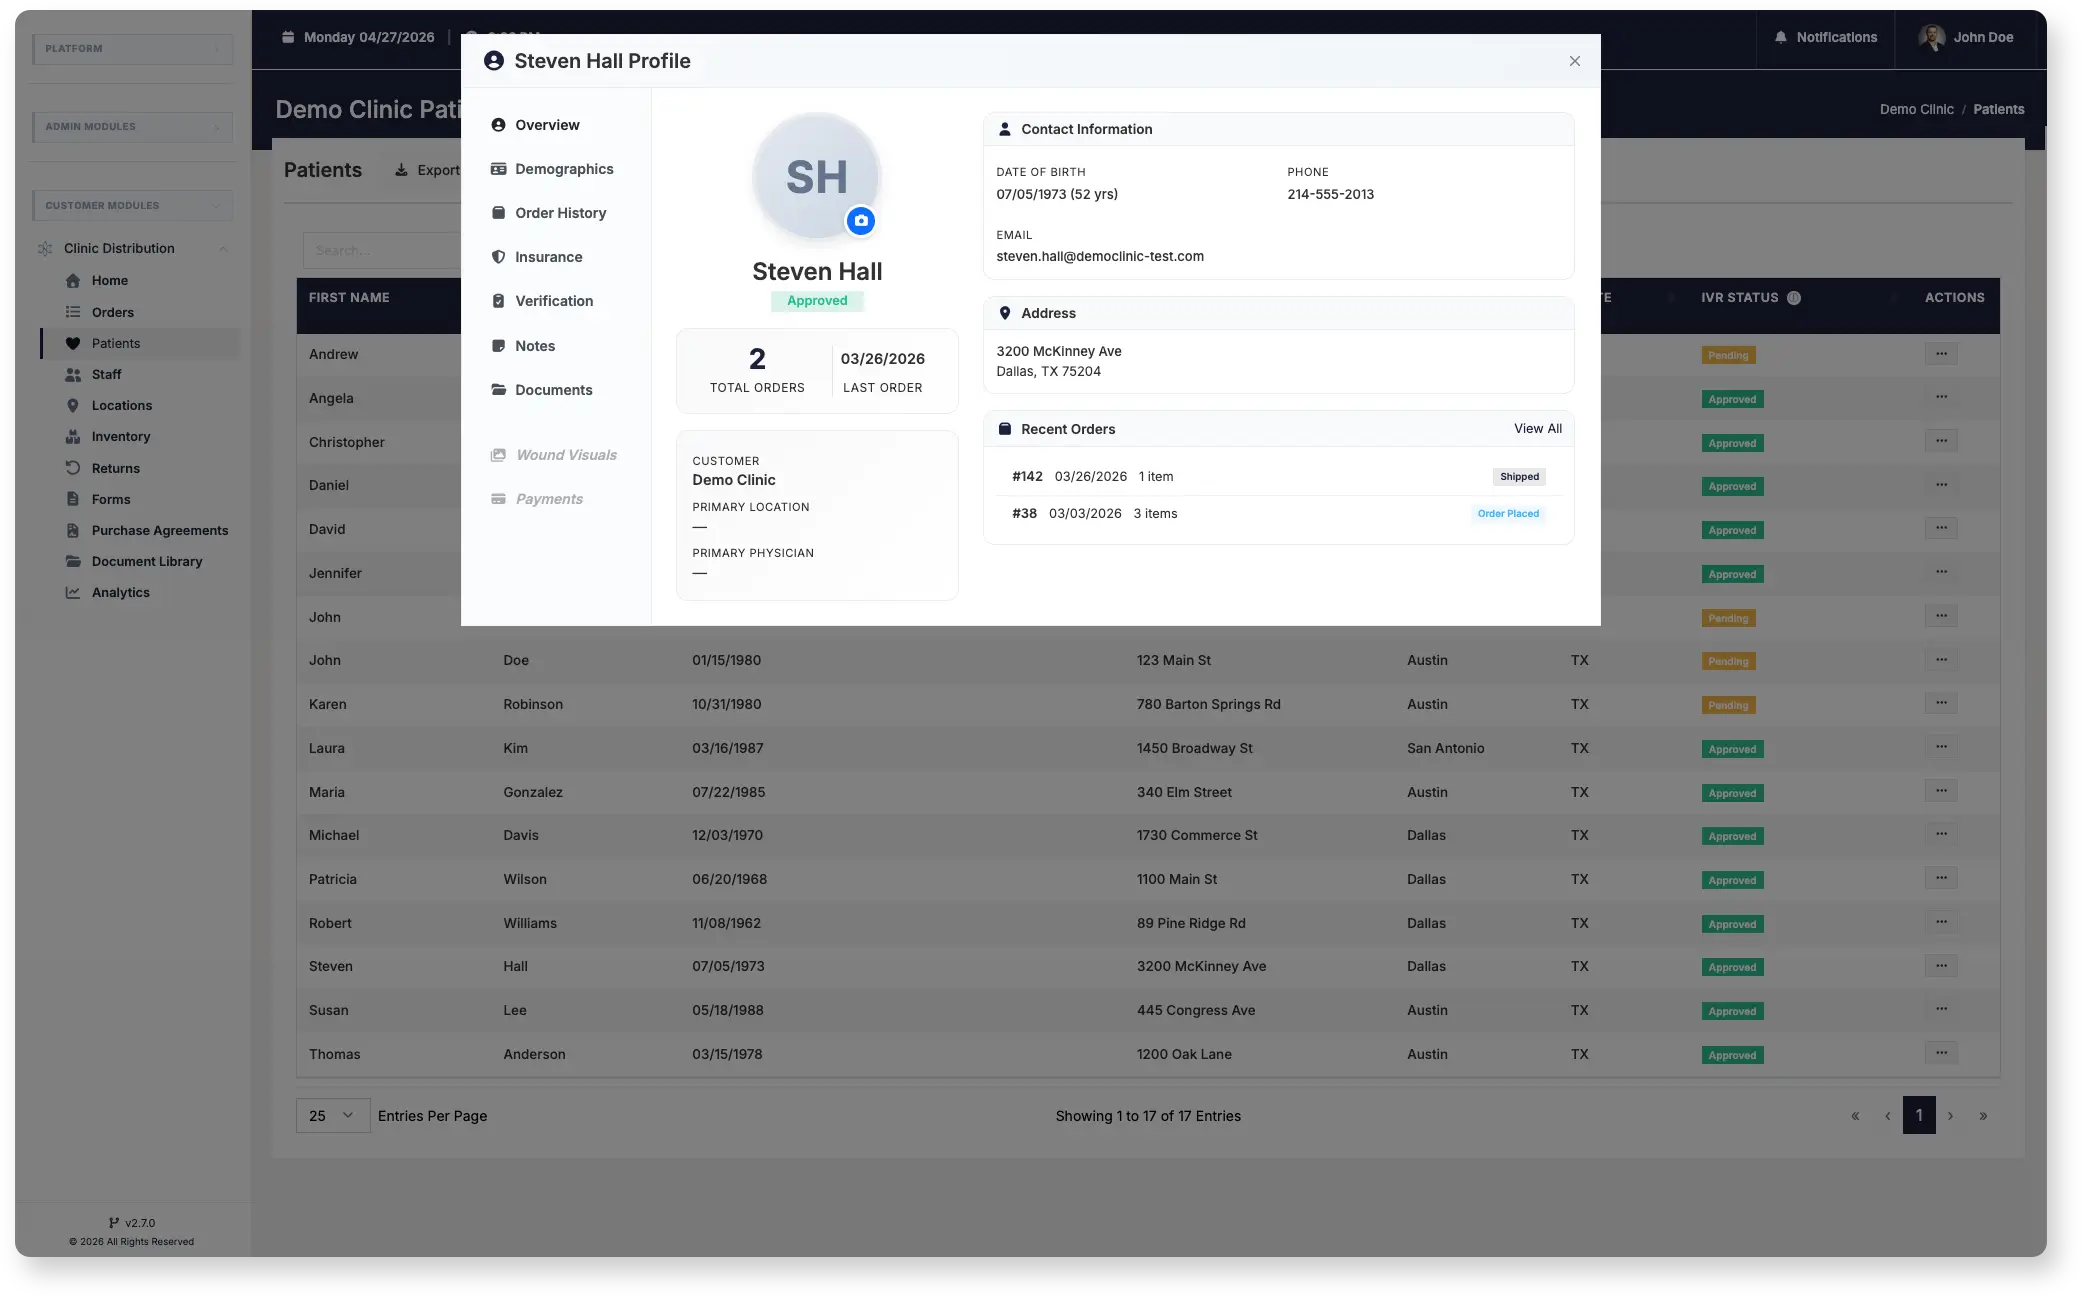Open actions menu for Andrew row

pos(1941,354)
